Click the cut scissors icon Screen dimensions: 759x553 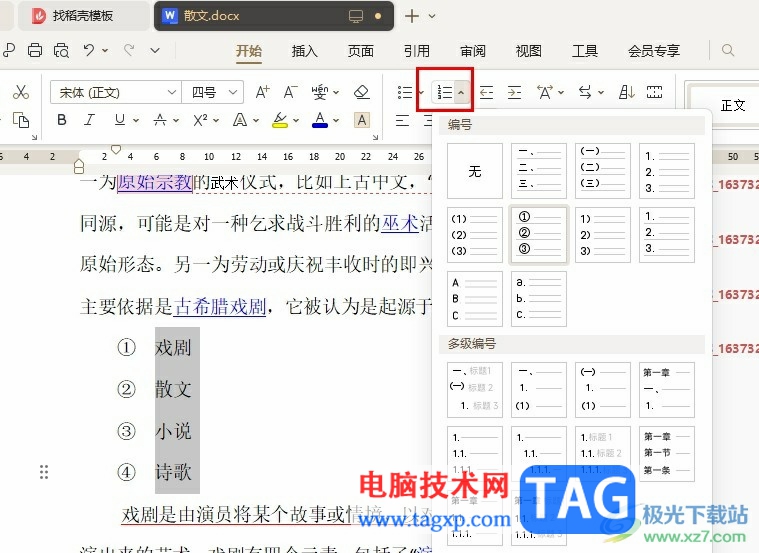[21, 92]
